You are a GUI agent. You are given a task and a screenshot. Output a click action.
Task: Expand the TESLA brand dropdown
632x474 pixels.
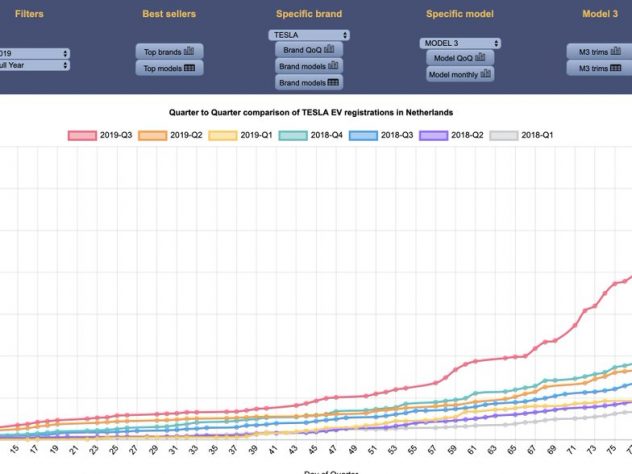(309, 35)
